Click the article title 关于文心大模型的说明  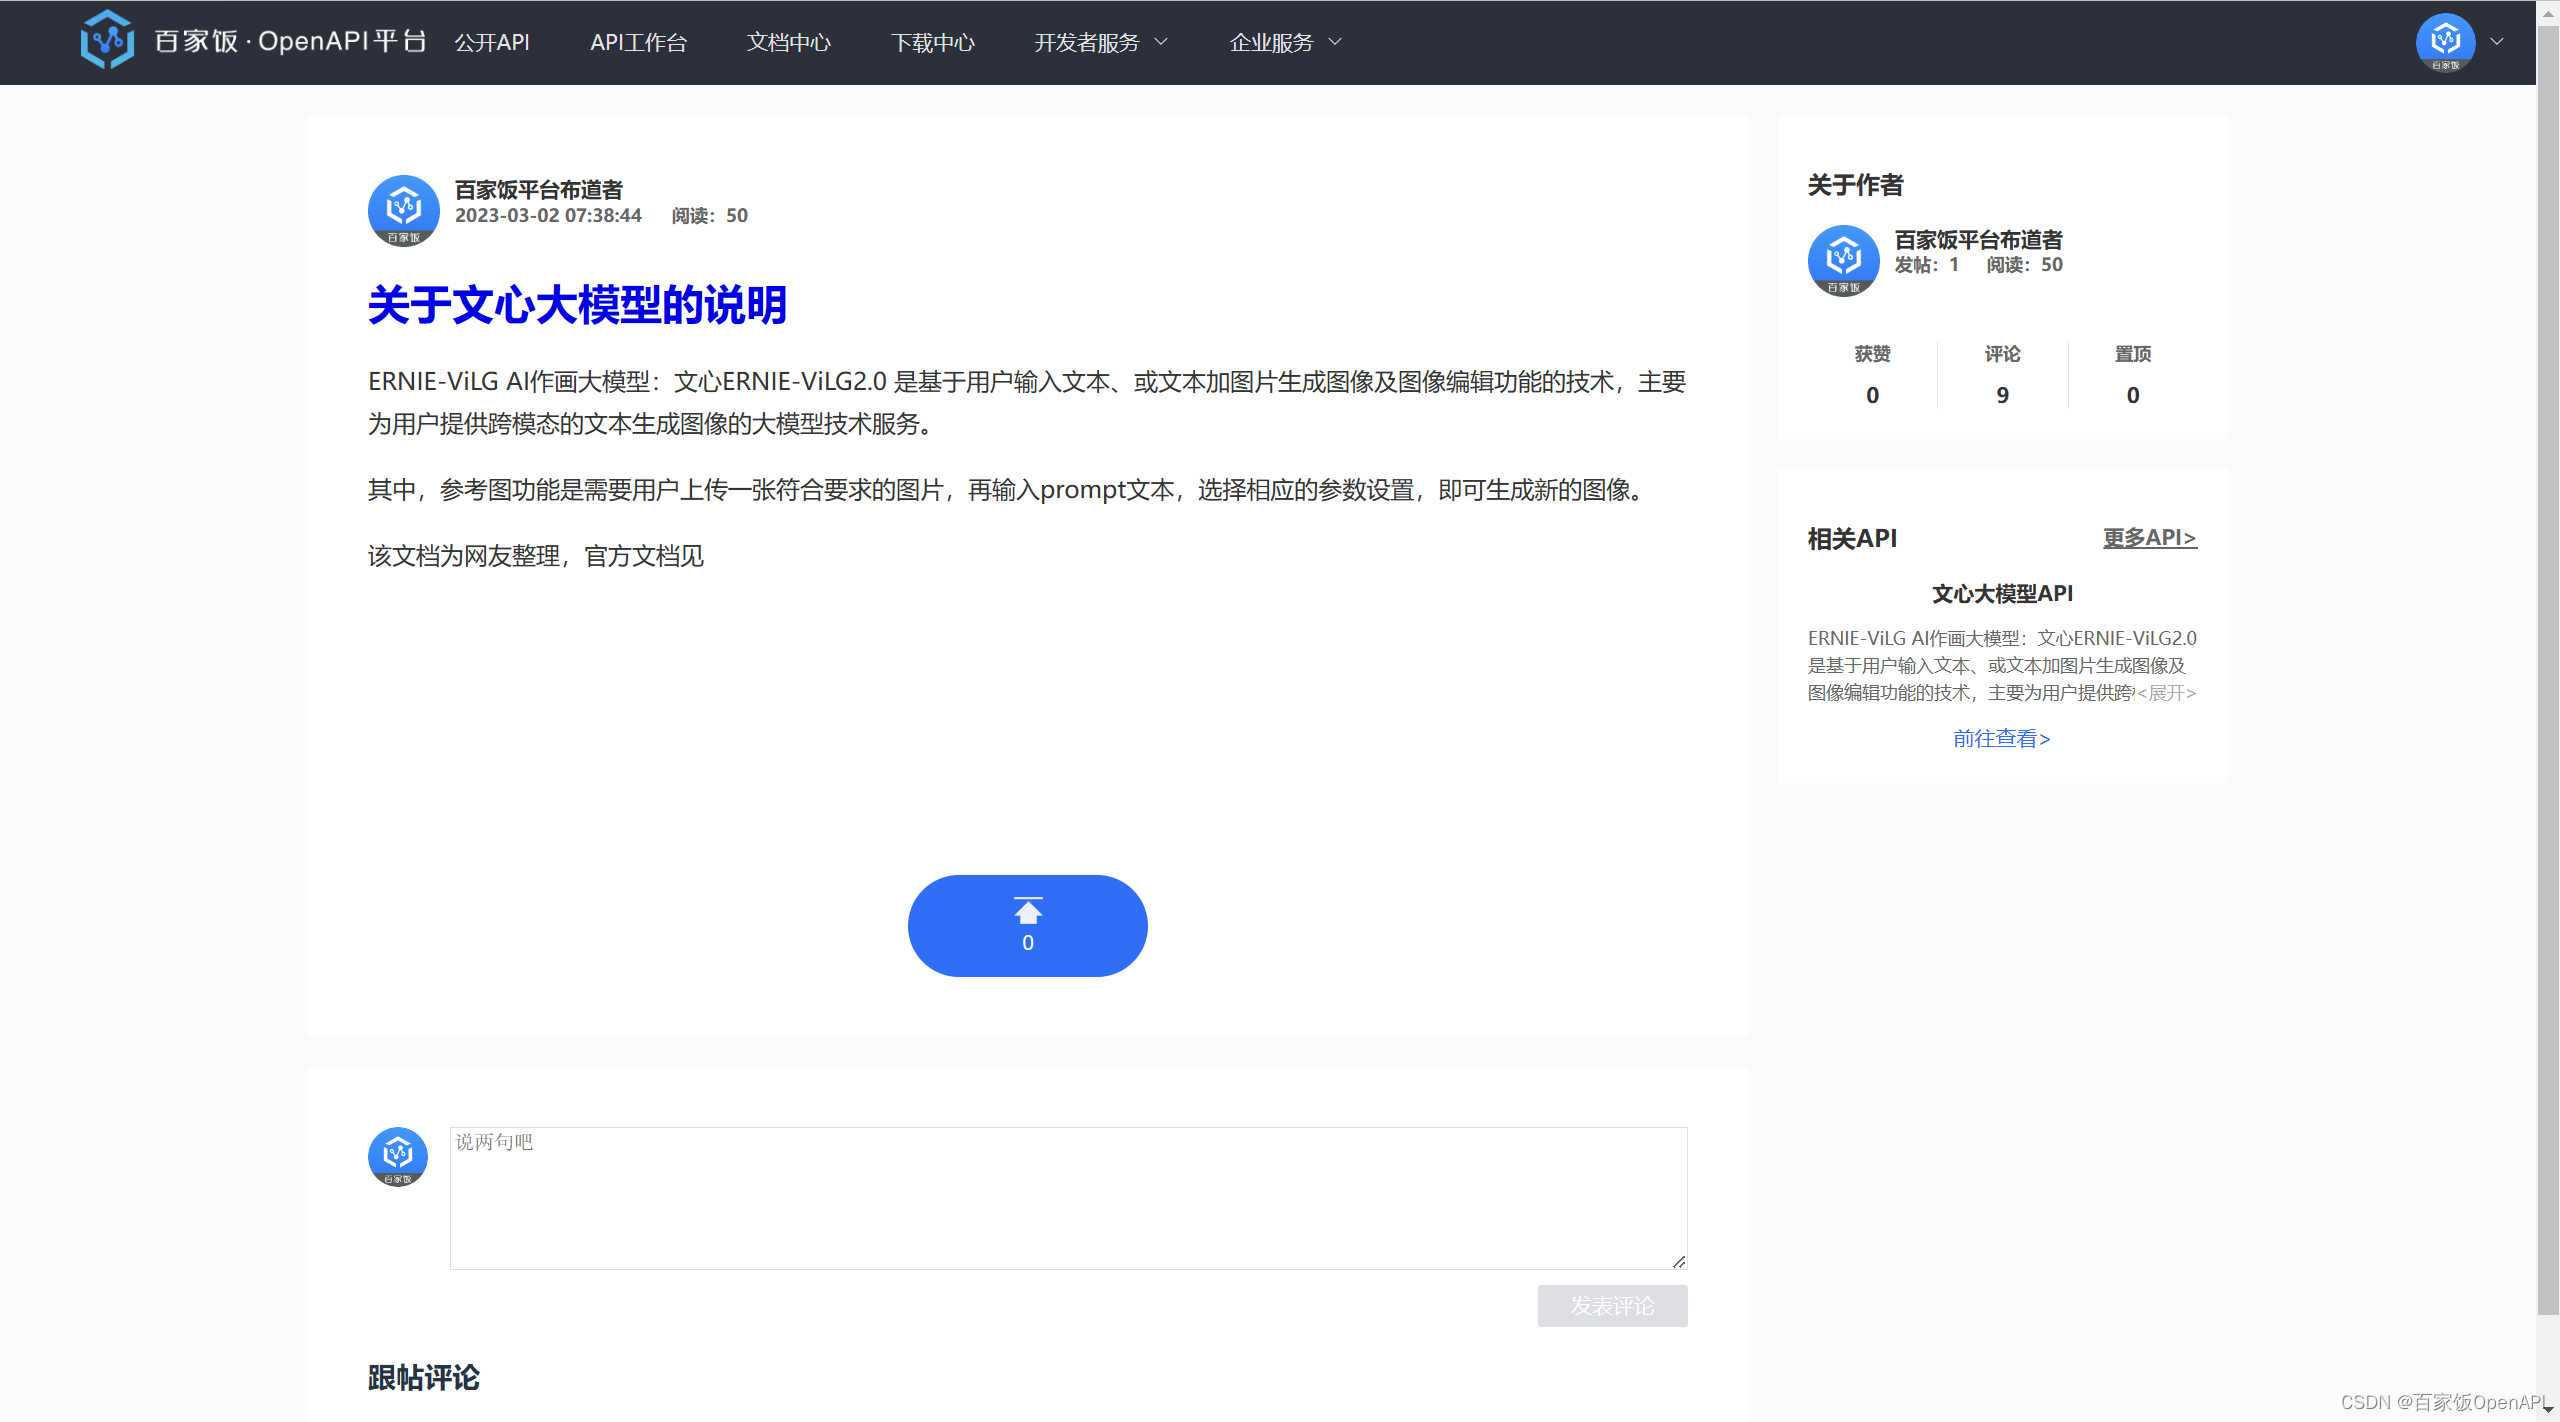click(x=577, y=305)
